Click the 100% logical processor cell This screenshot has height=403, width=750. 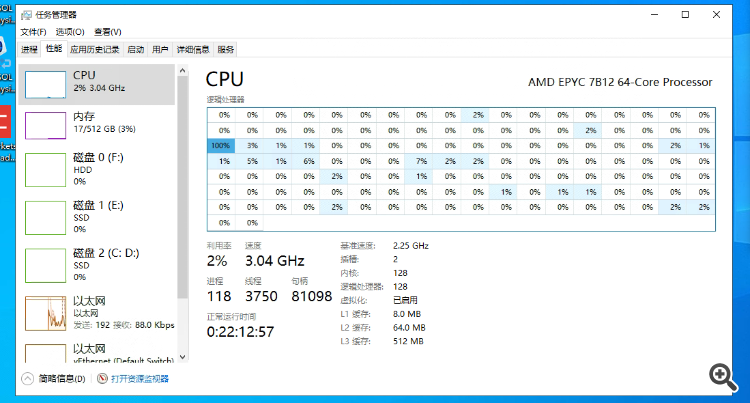(221, 145)
